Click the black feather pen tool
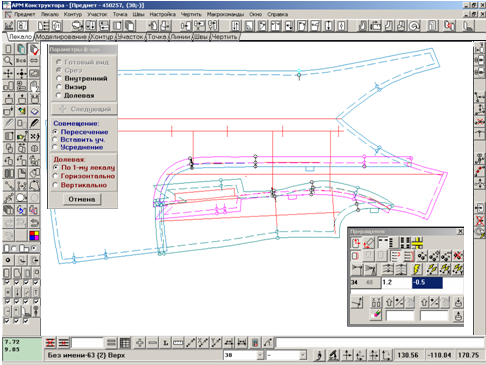 pyautogui.click(x=34, y=123)
